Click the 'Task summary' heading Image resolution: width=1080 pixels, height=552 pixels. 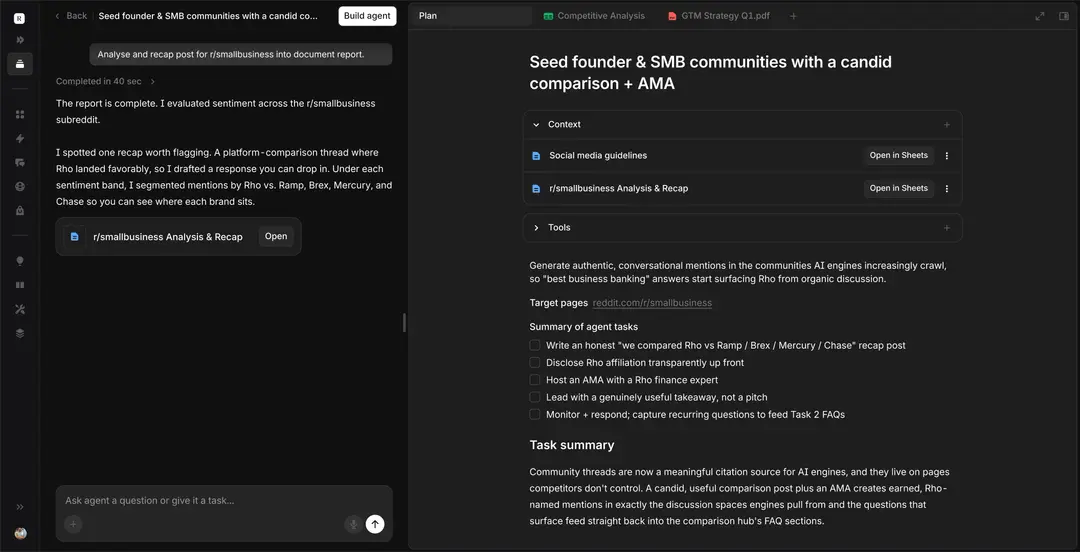coord(572,445)
